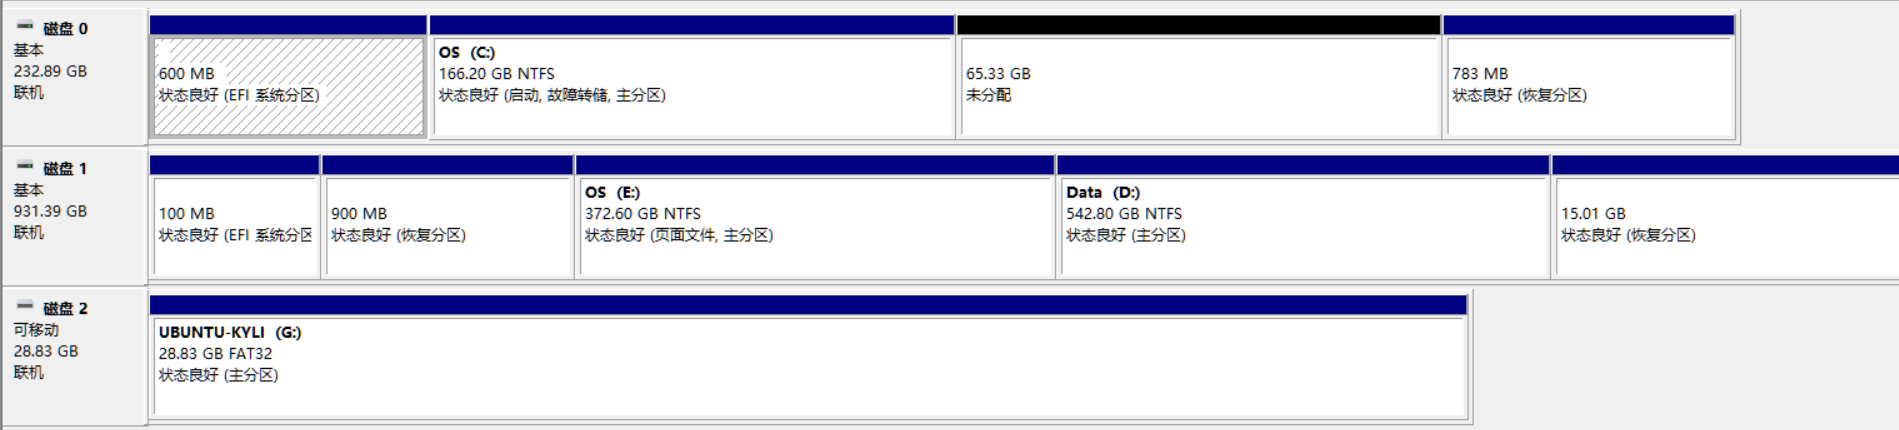
Task: Click the disk icon next to 磁盘 0
Action: [x=25, y=26]
